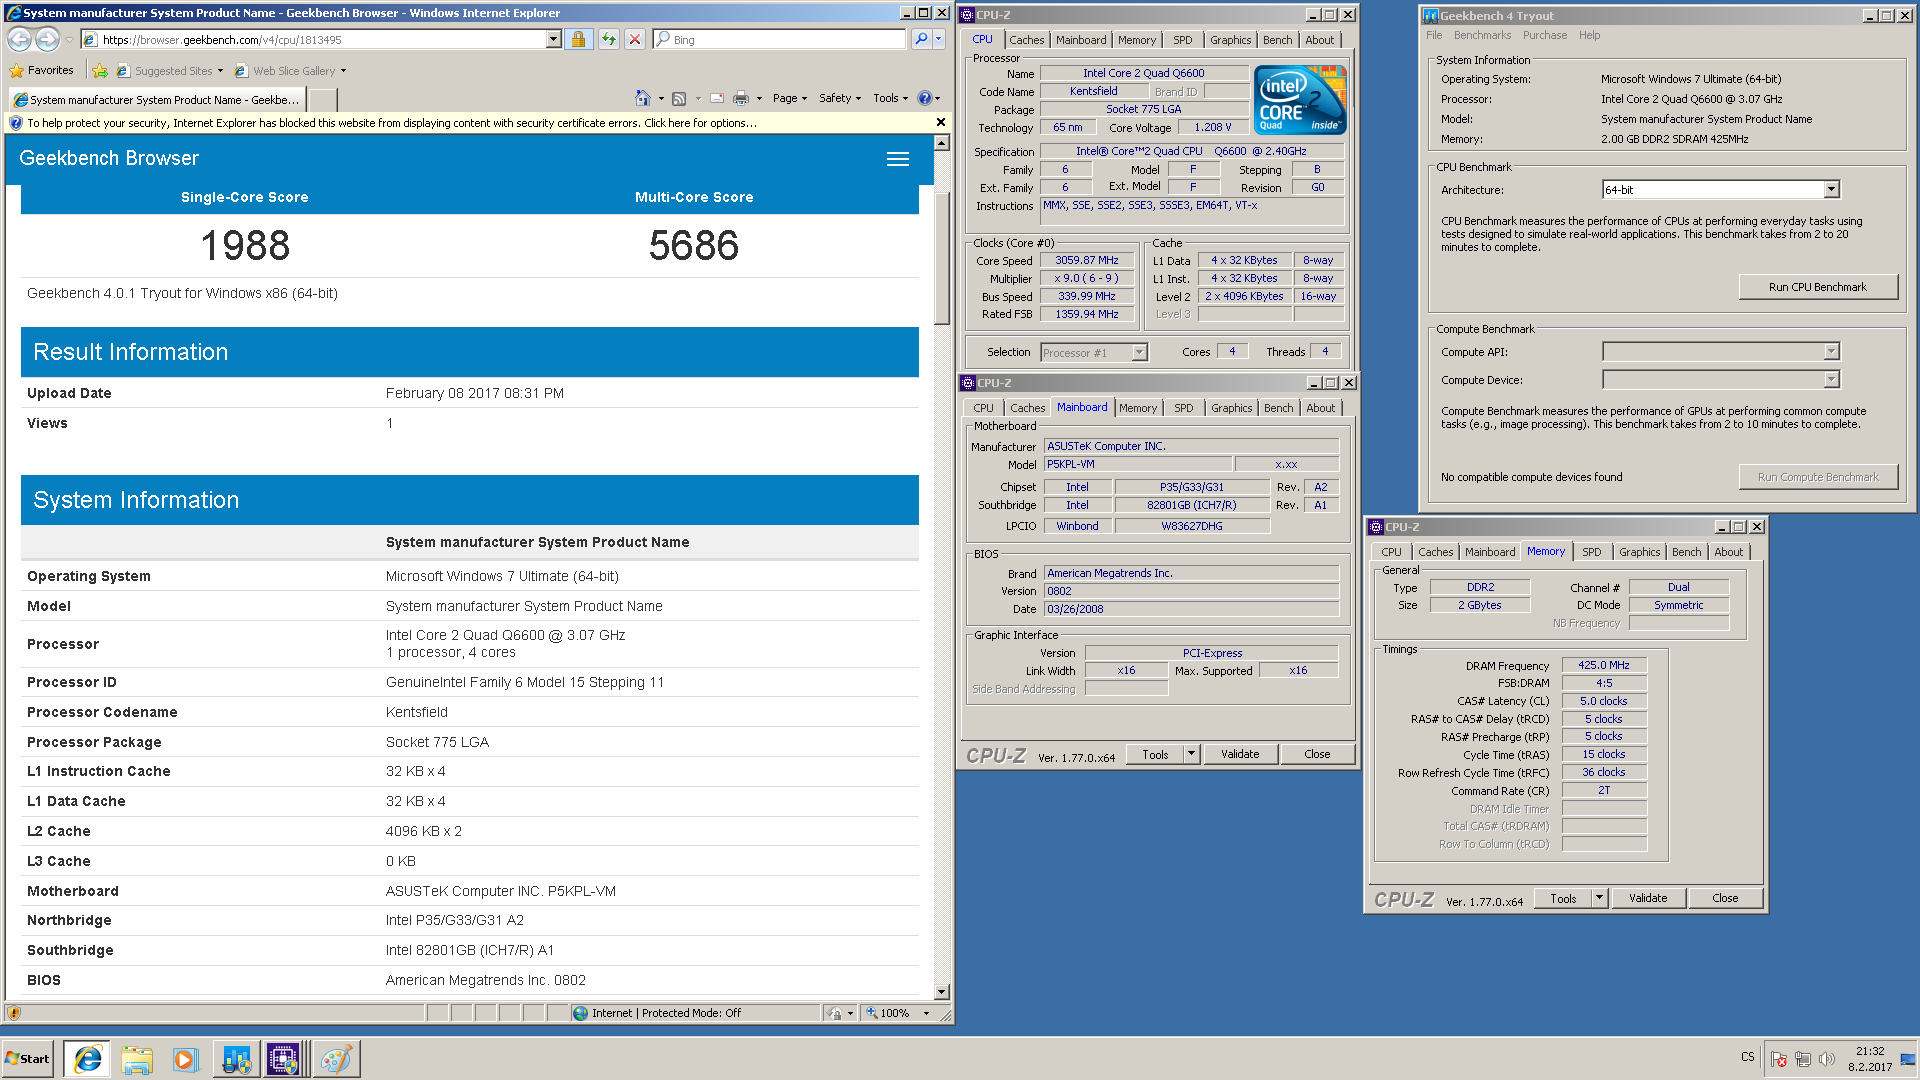The width and height of the screenshot is (1920, 1080).
Task: Open Internet Explorer from taskbar
Action: pyautogui.click(x=88, y=1059)
